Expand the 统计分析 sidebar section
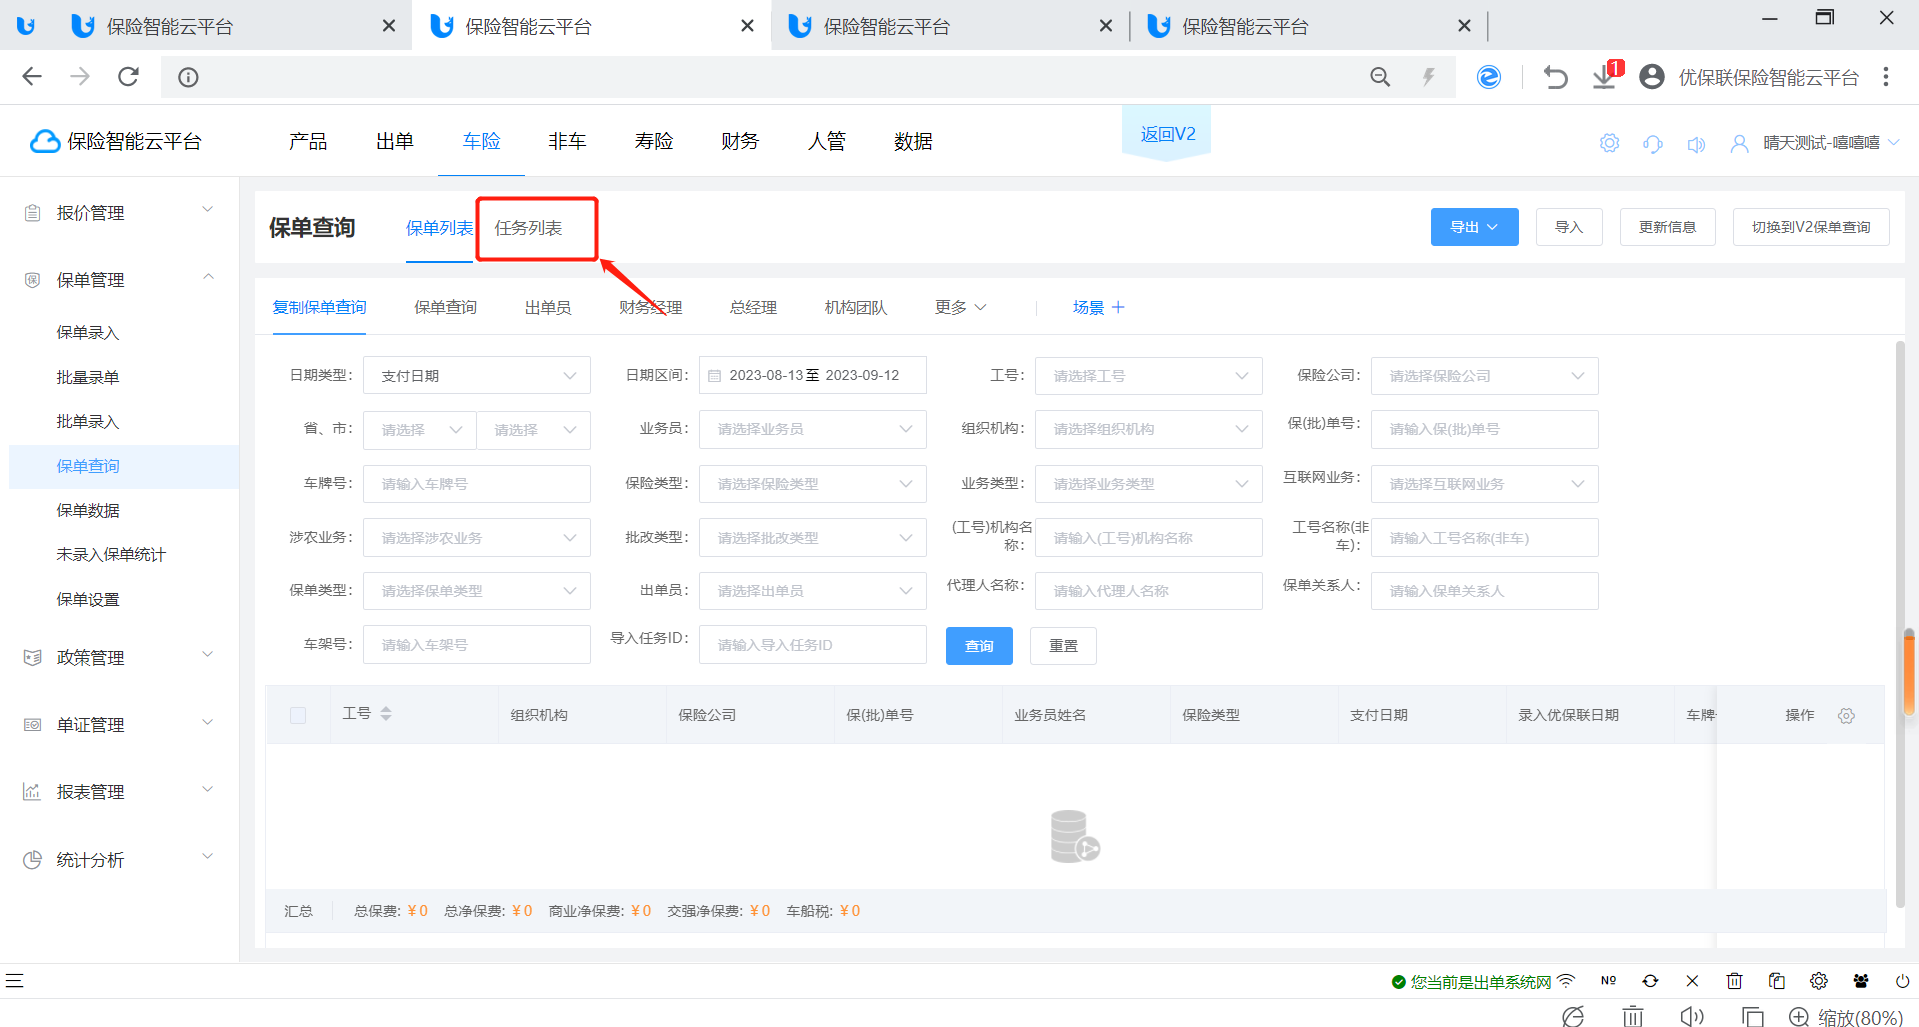This screenshot has height=1027, width=1919. click(x=120, y=859)
